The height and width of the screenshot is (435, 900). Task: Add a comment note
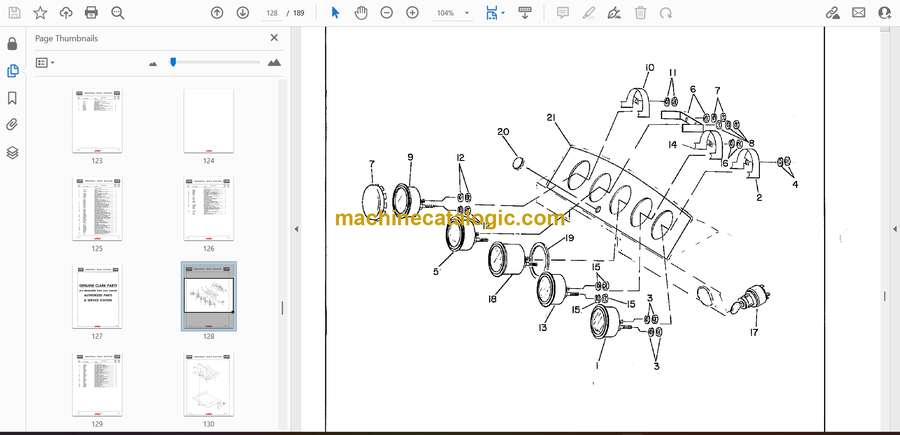[x=562, y=13]
